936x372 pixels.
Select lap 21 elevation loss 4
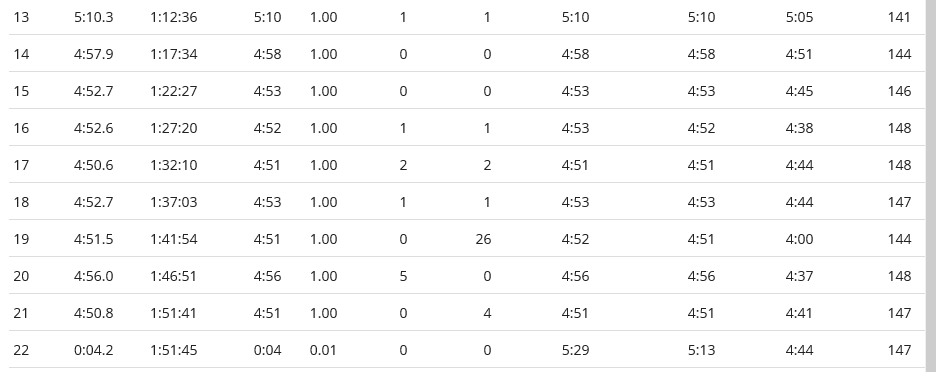[487, 313]
